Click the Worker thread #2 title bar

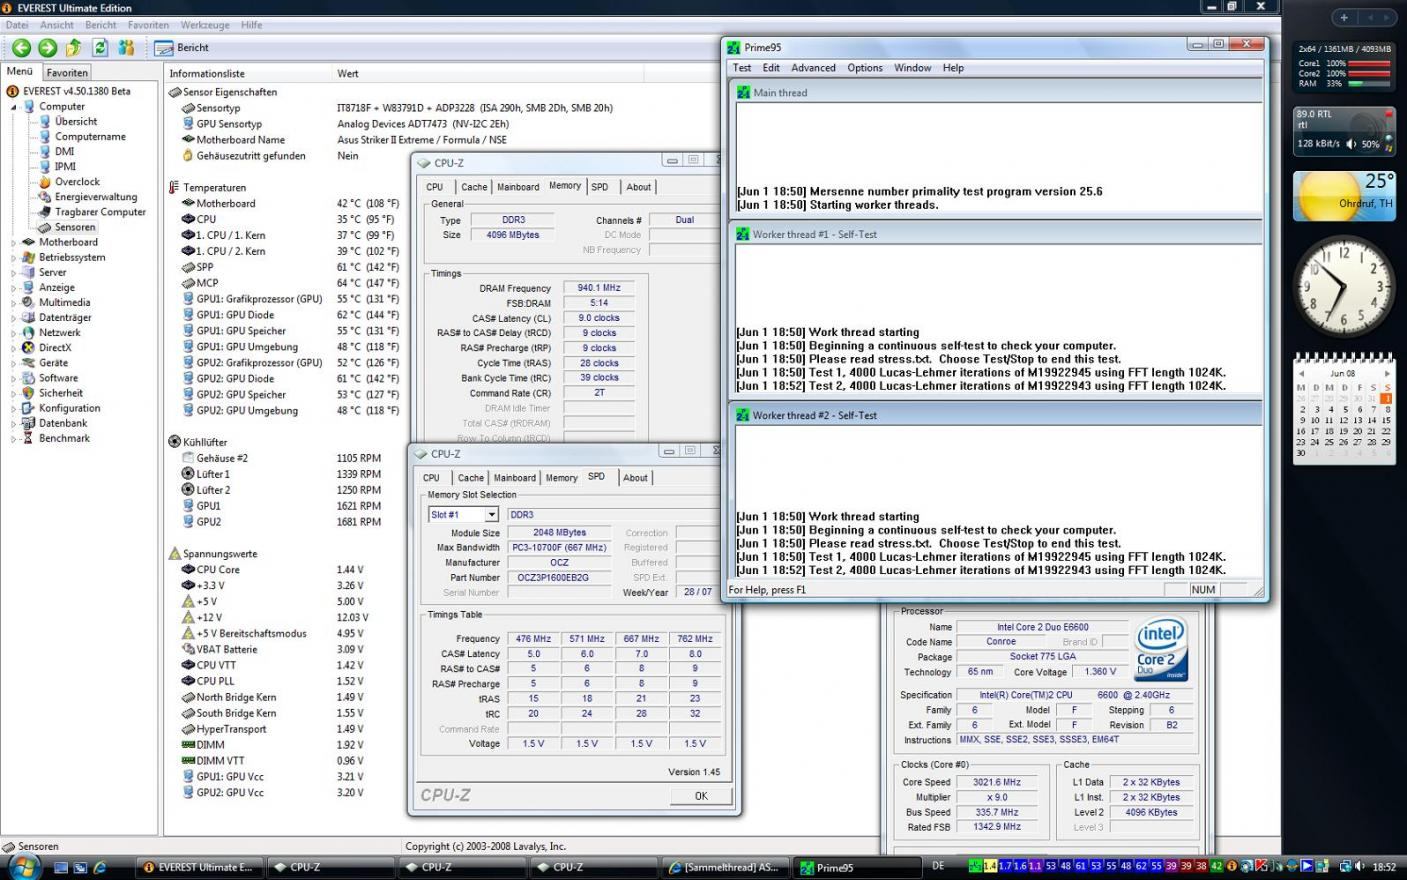996,415
